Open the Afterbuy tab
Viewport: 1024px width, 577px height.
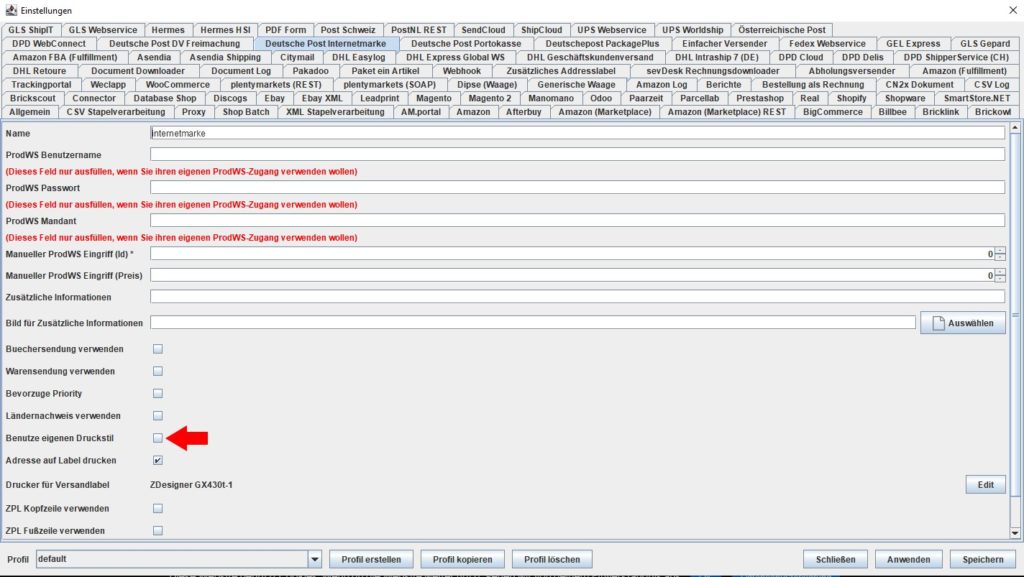tap(523, 112)
